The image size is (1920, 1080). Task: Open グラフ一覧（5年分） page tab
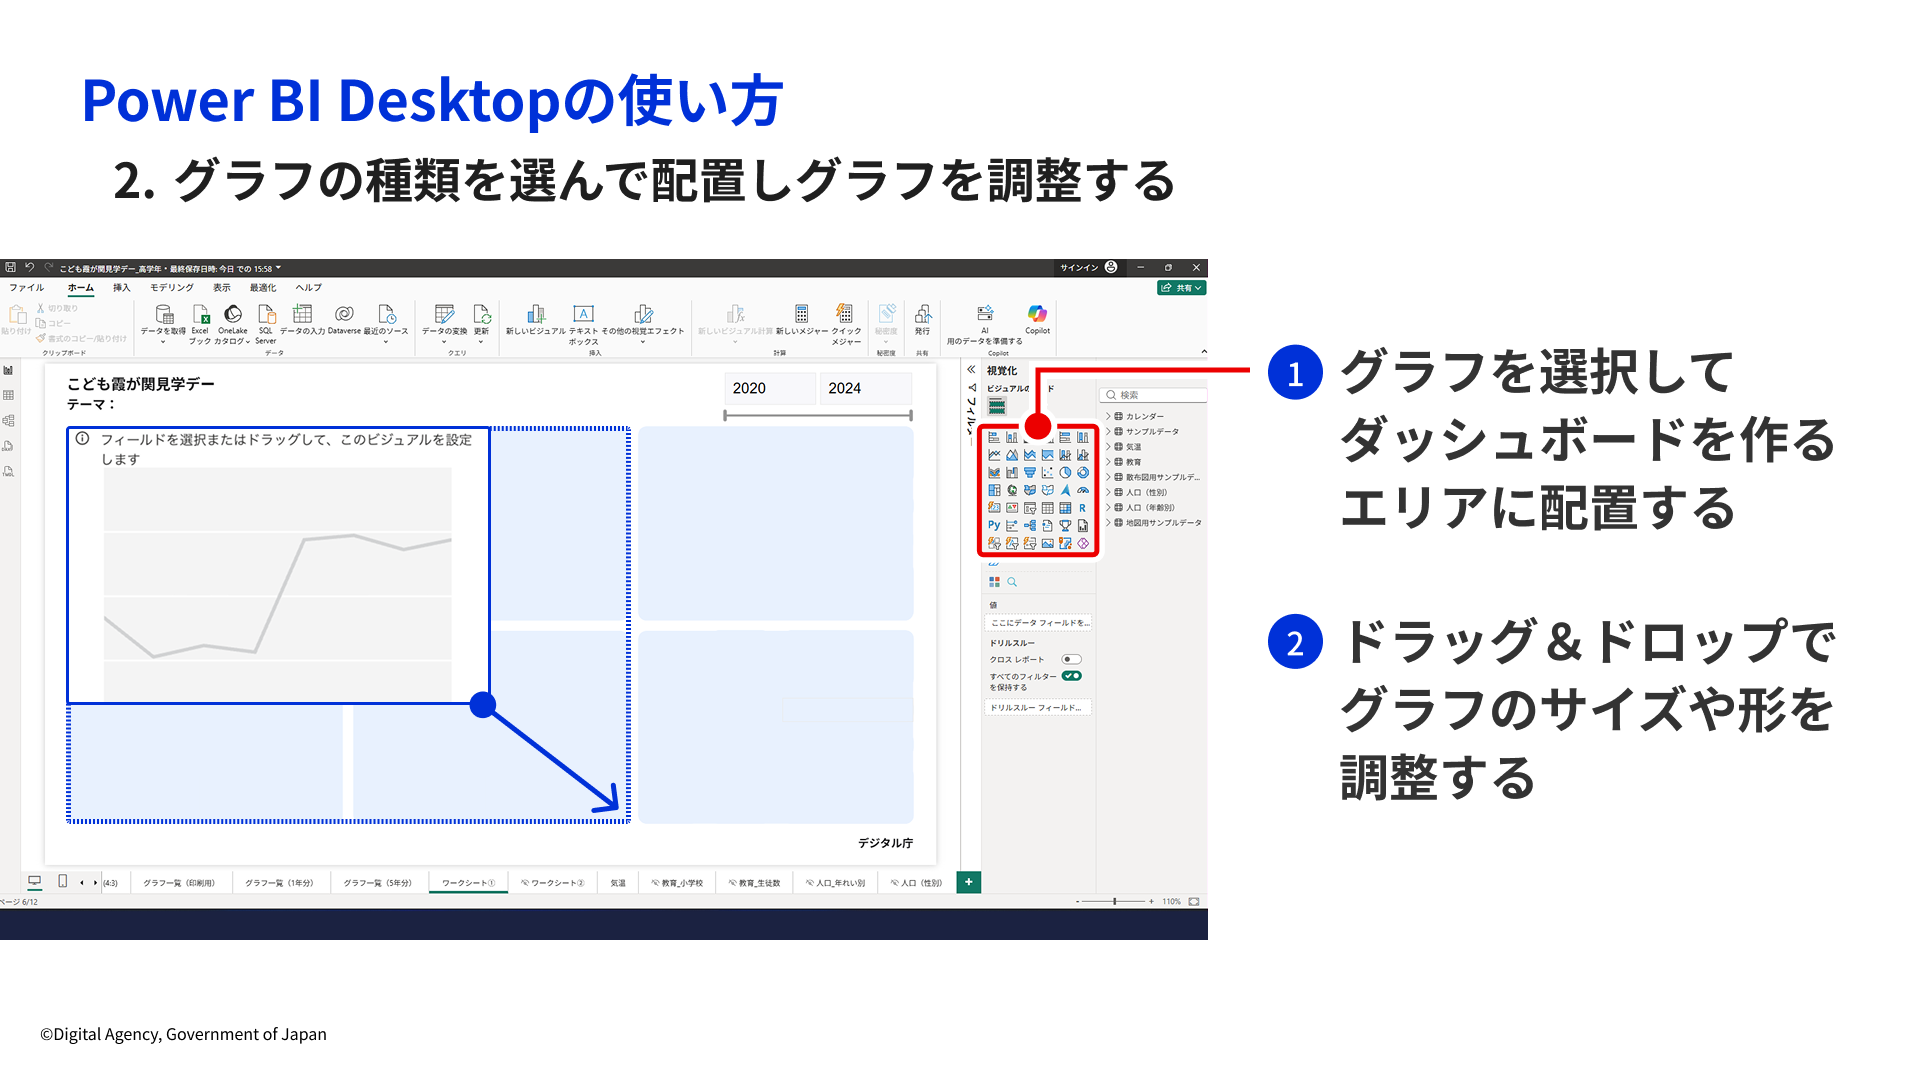tap(378, 883)
